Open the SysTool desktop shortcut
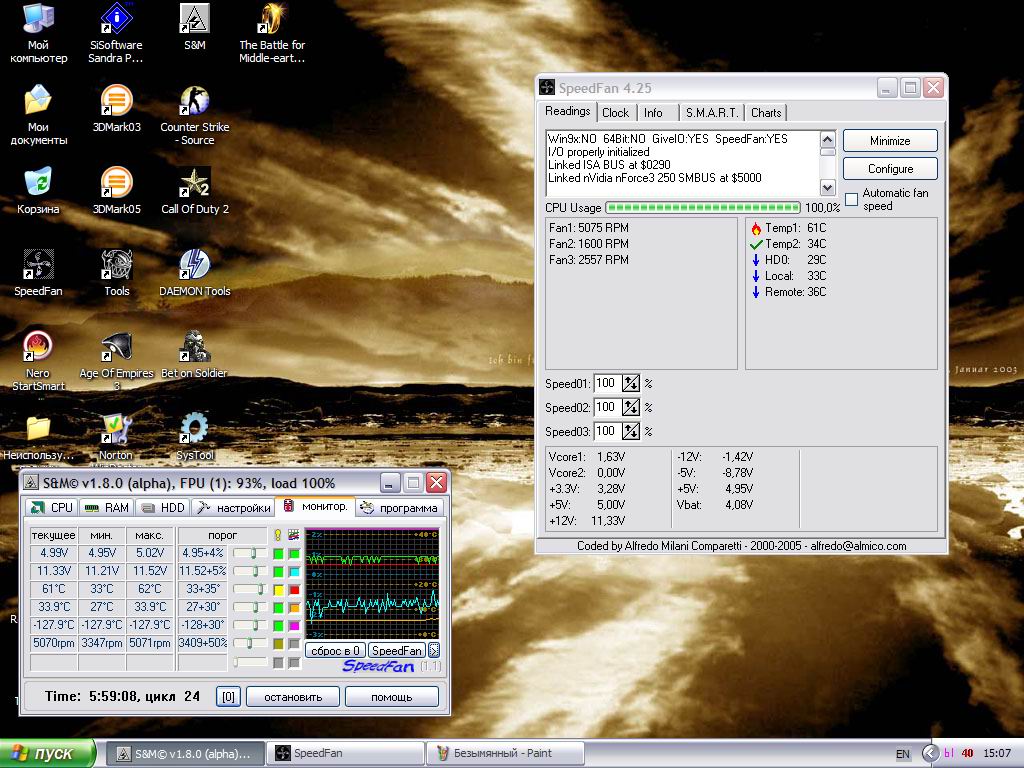Image resolution: width=1024 pixels, height=768 pixels. [x=195, y=436]
